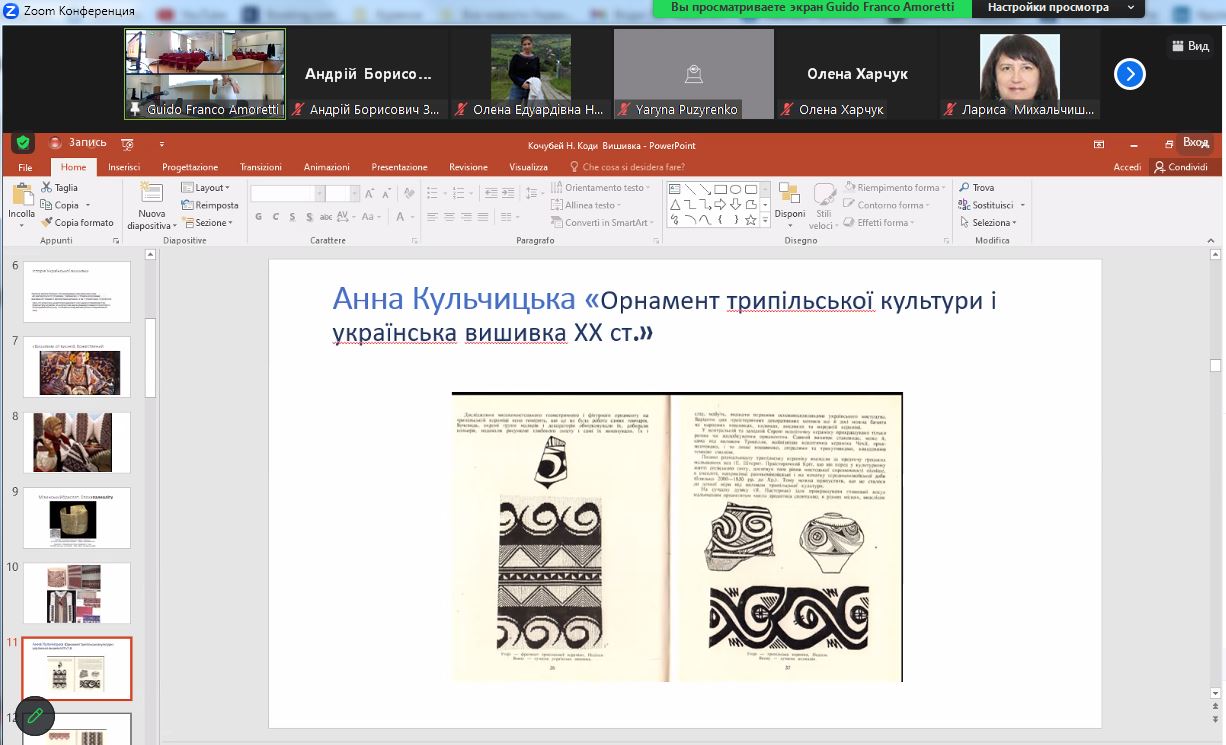Open the Transizioni ribbon tab

pyautogui.click(x=260, y=167)
